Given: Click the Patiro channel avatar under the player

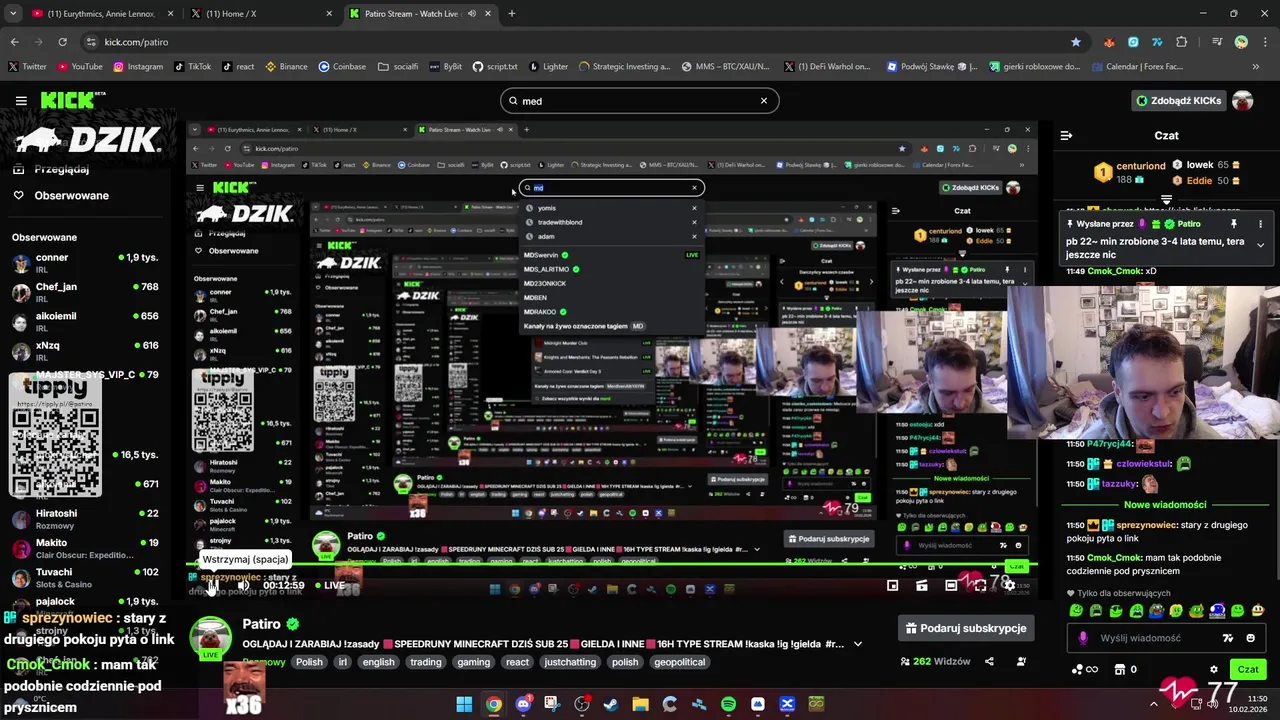Looking at the screenshot, I should (x=211, y=636).
